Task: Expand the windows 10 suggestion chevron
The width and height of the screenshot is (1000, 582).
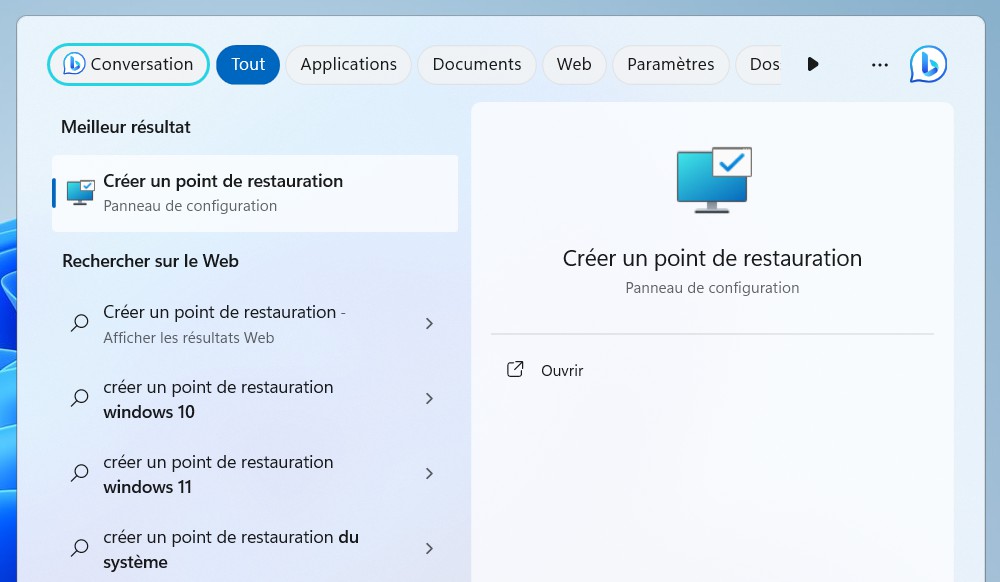Action: coord(429,398)
